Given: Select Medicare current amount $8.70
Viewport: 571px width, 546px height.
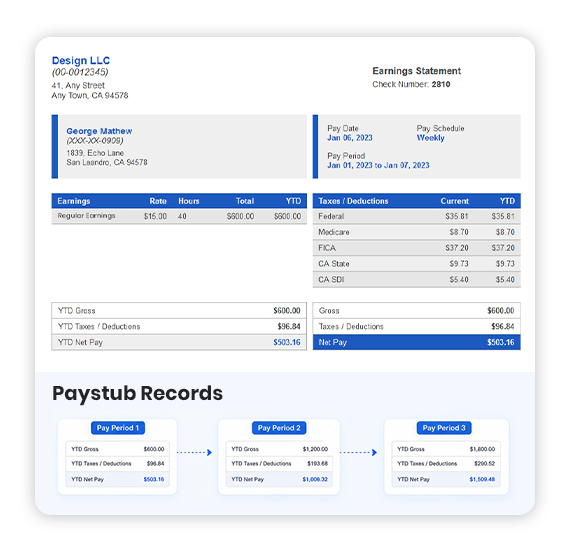Looking at the screenshot, I should (459, 232).
